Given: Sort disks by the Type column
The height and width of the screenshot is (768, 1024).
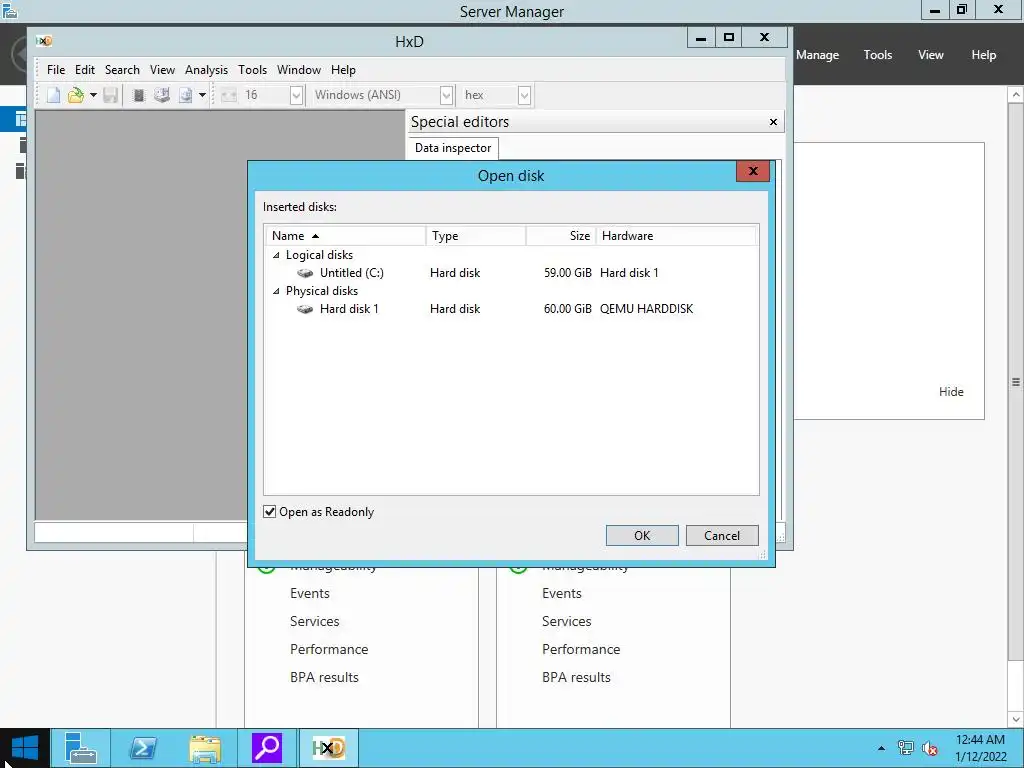Looking at the screenshot, I should [x=476, y=236].
